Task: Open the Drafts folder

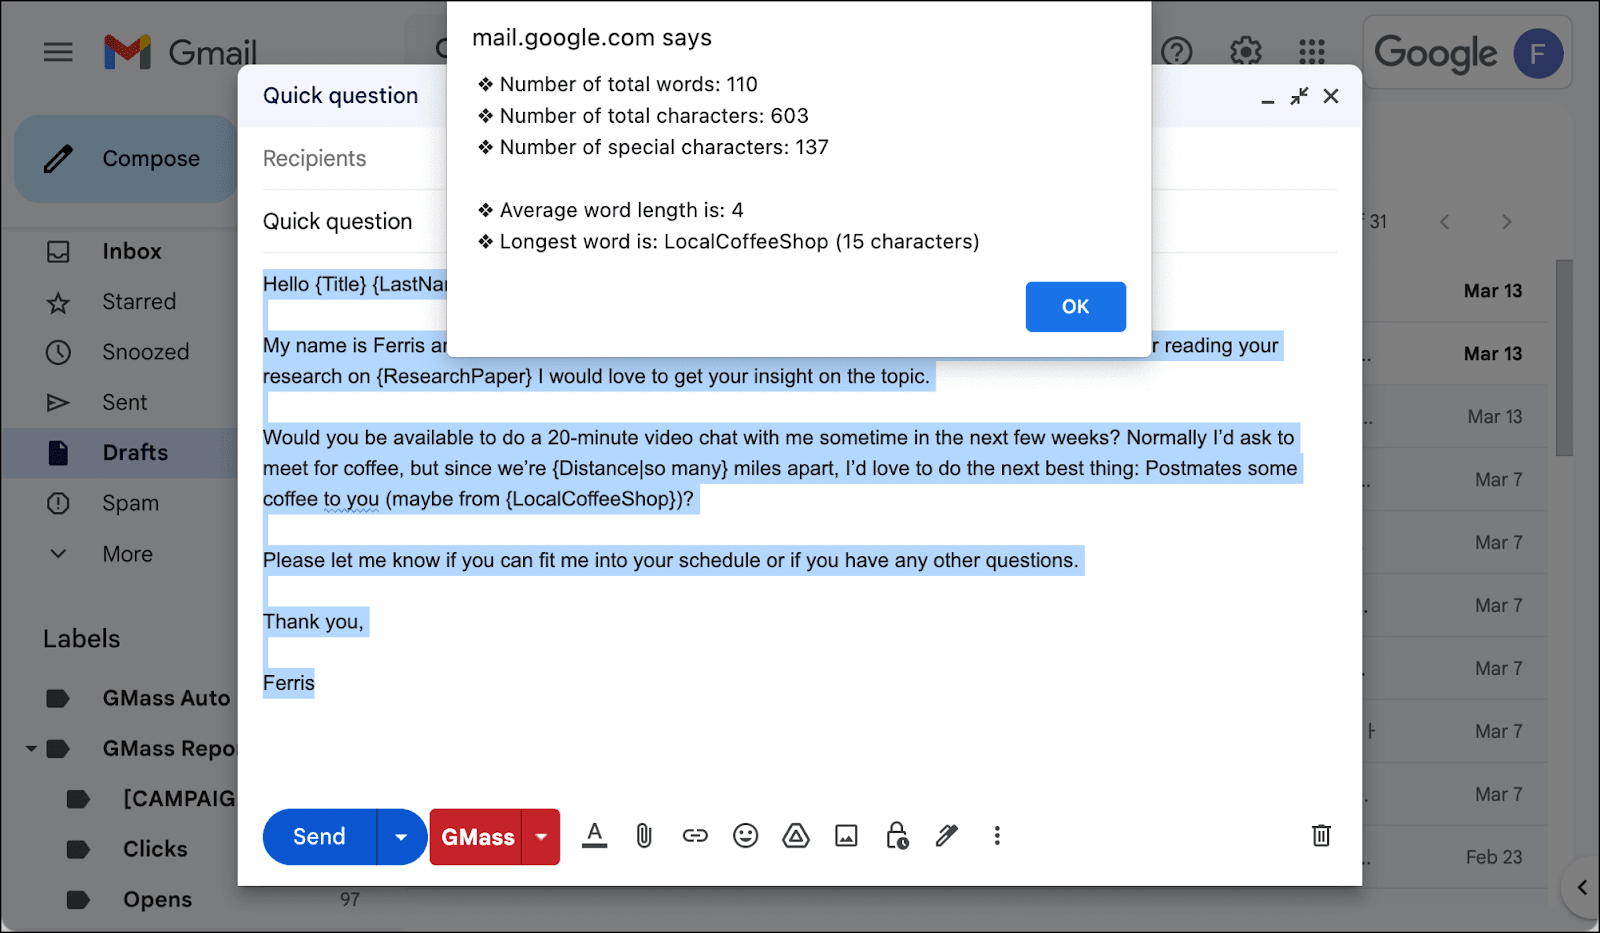Action: pyautogui.click(x=135, y=453)
